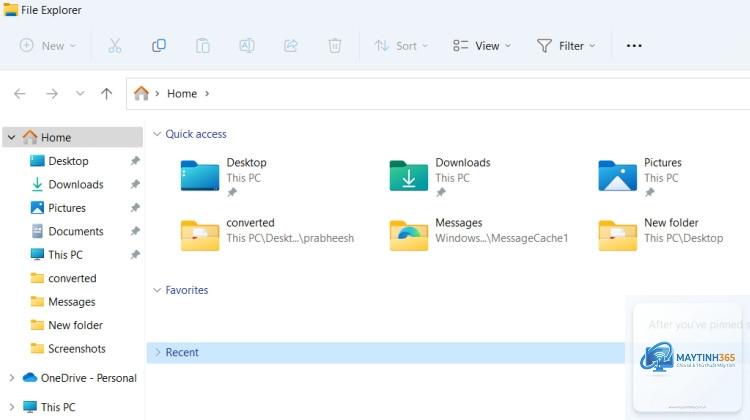Click the Recent heading
Screen dimensions: 750x420
pos(182,352)
